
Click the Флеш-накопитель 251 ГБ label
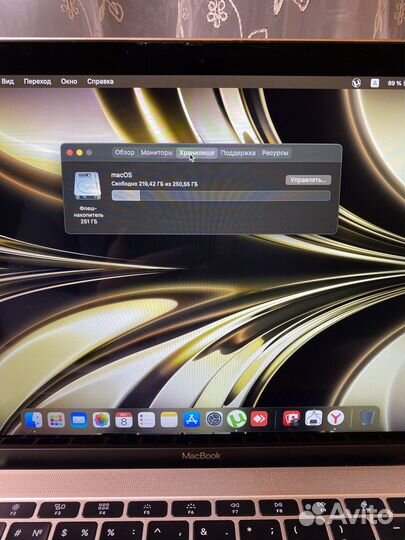click(89, 215)
